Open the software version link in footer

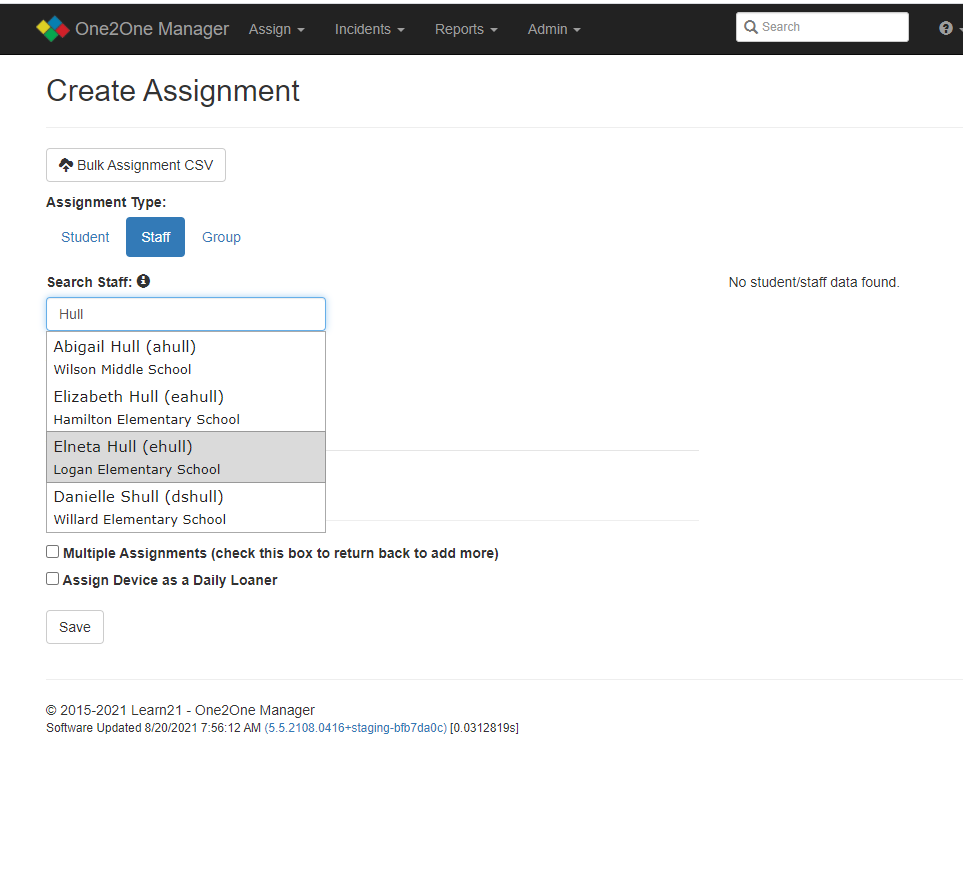(x=355, y=728)
